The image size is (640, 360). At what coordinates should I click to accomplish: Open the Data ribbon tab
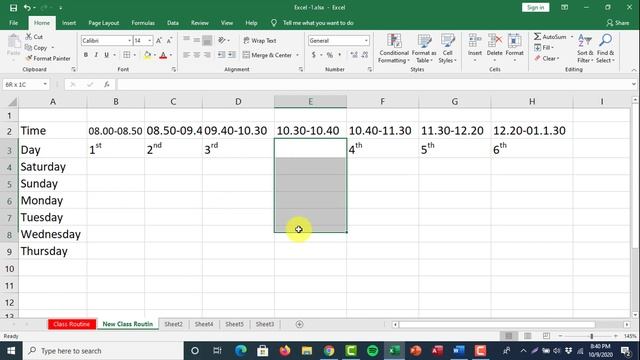pos(173,23)
